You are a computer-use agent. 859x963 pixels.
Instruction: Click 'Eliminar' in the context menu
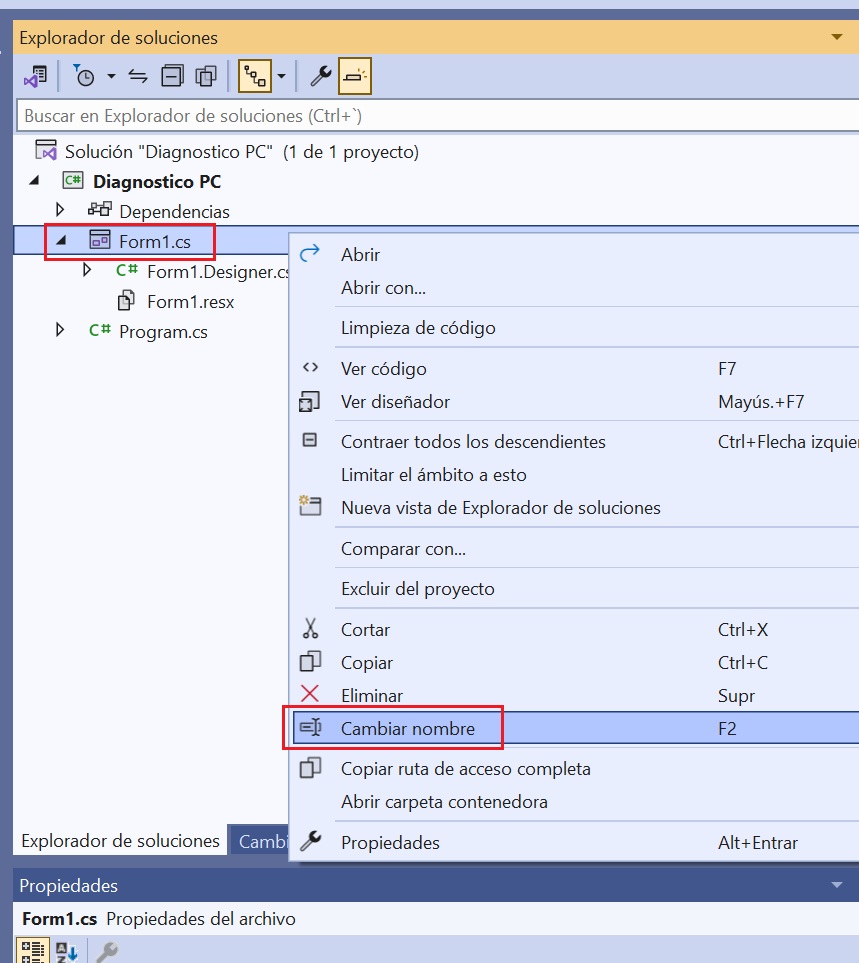[372, 696]
